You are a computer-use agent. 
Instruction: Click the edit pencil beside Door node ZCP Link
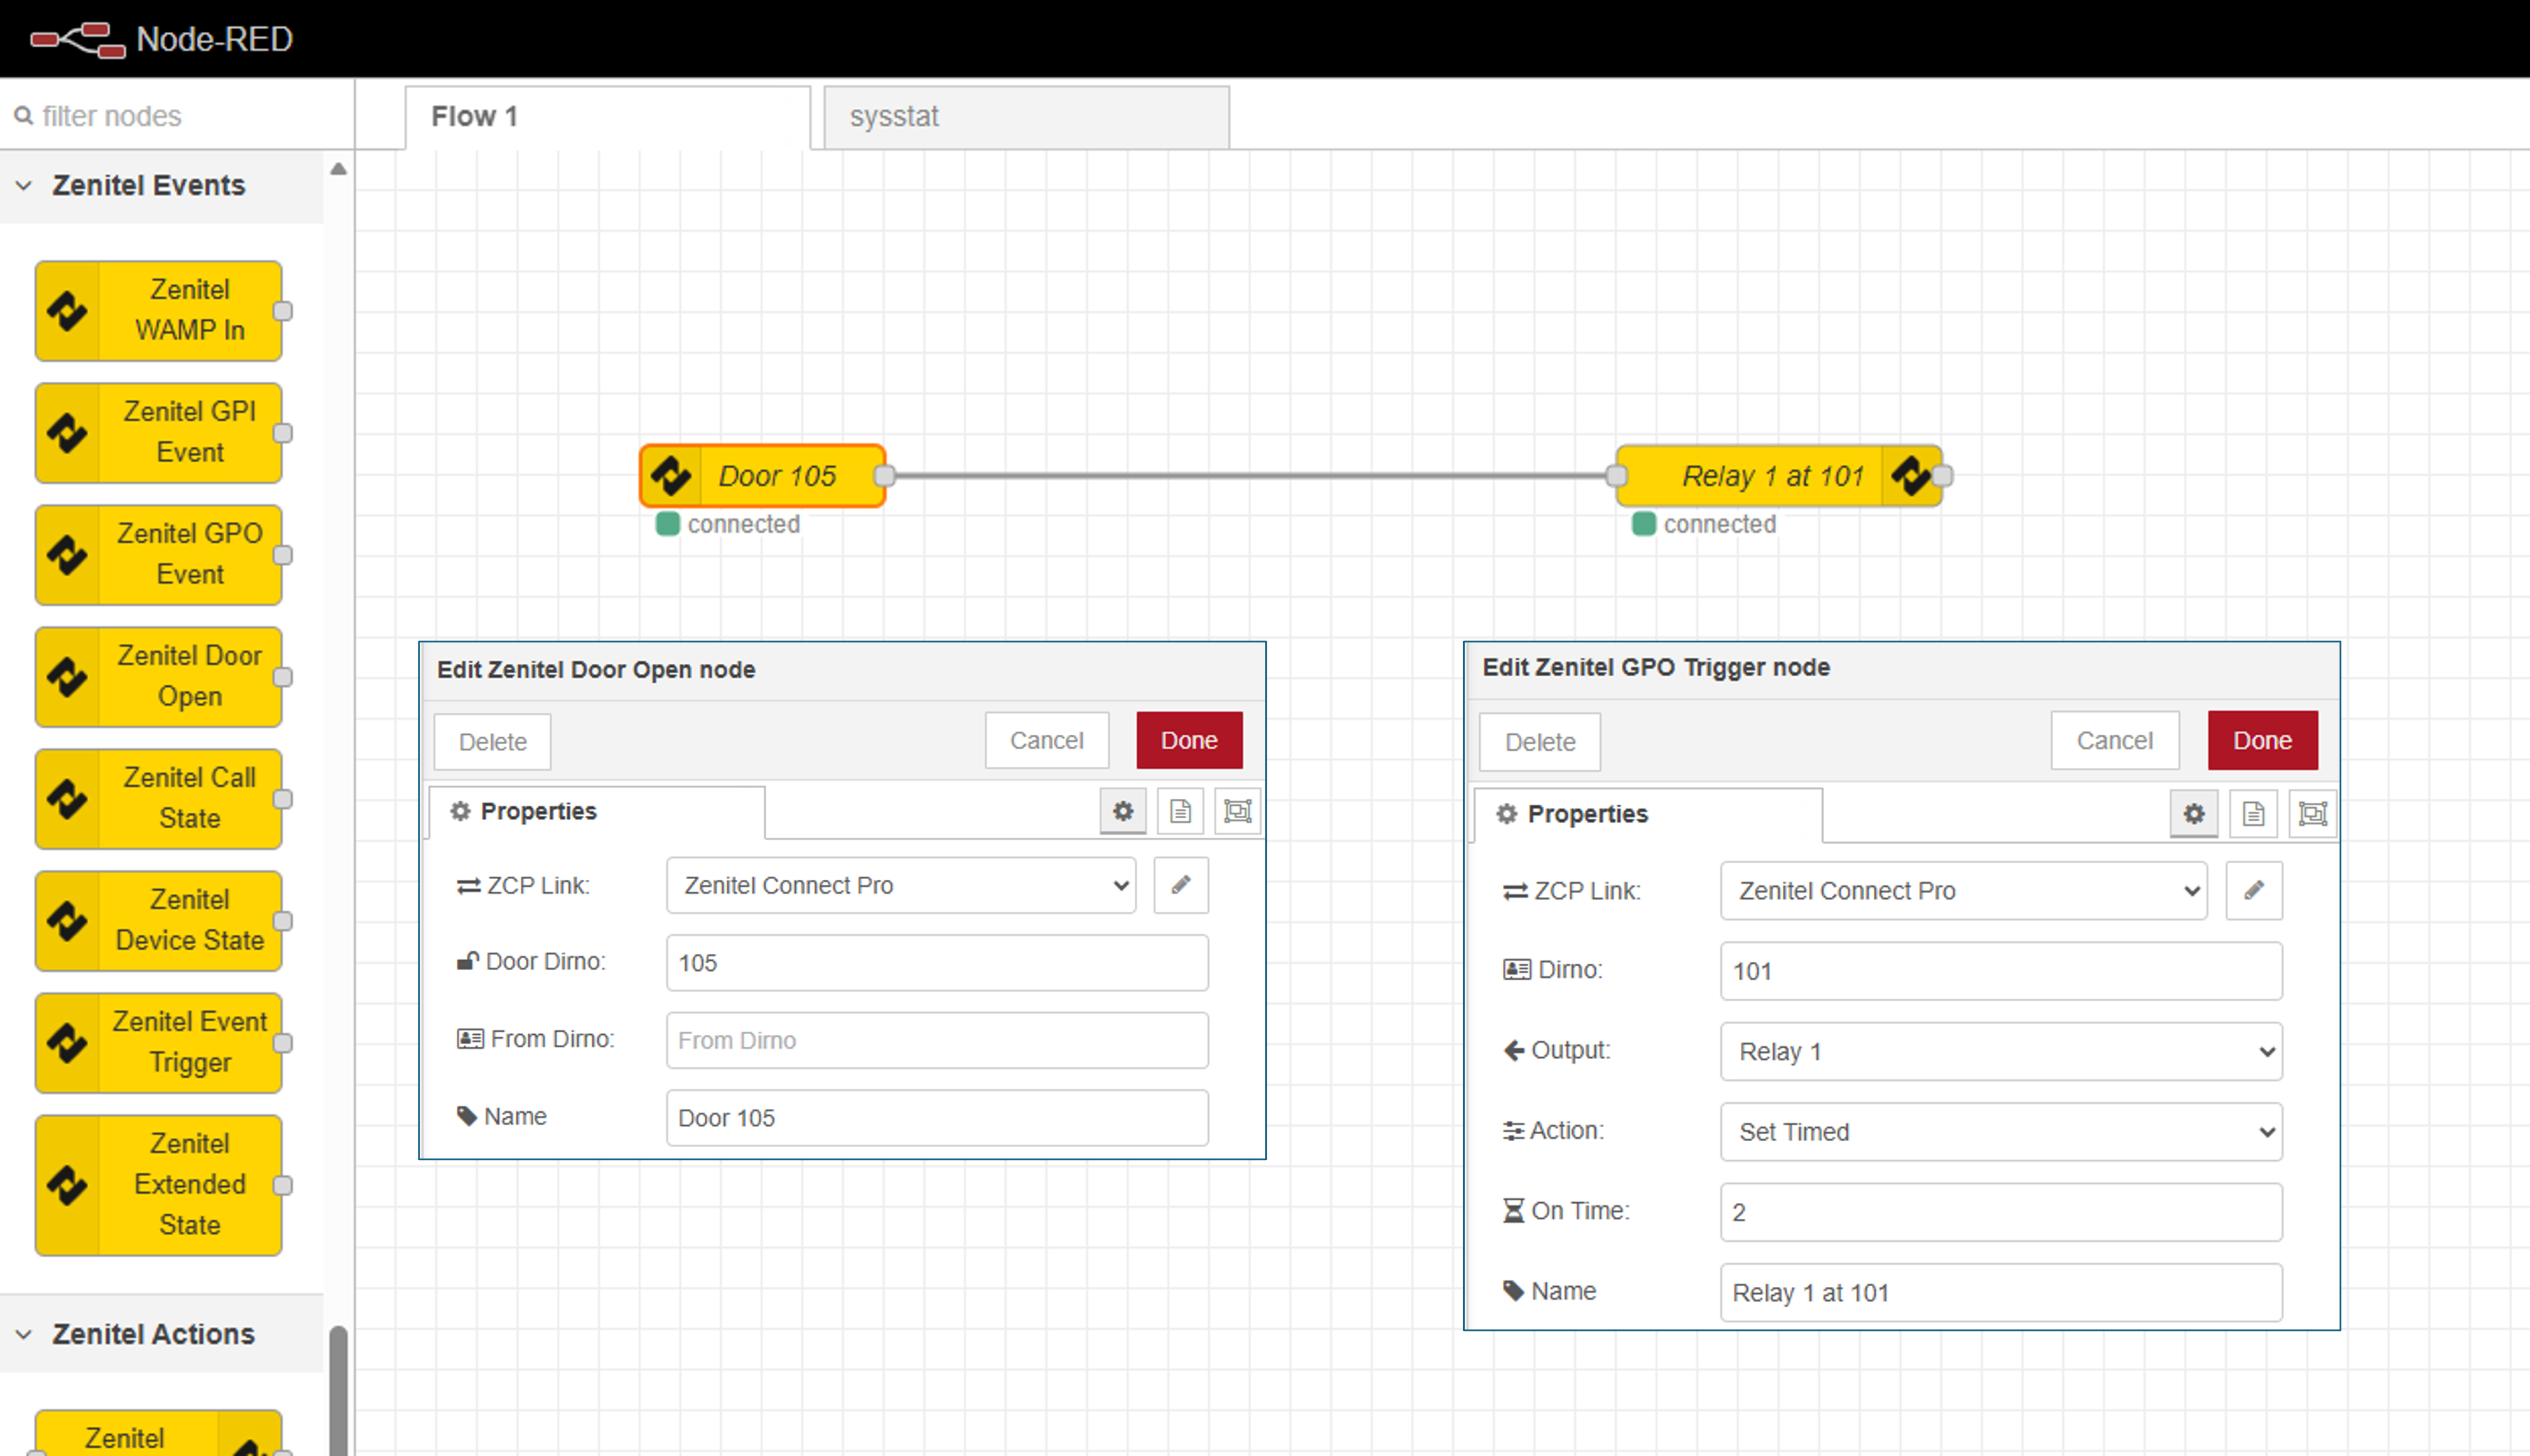(x=1180, y=885)
